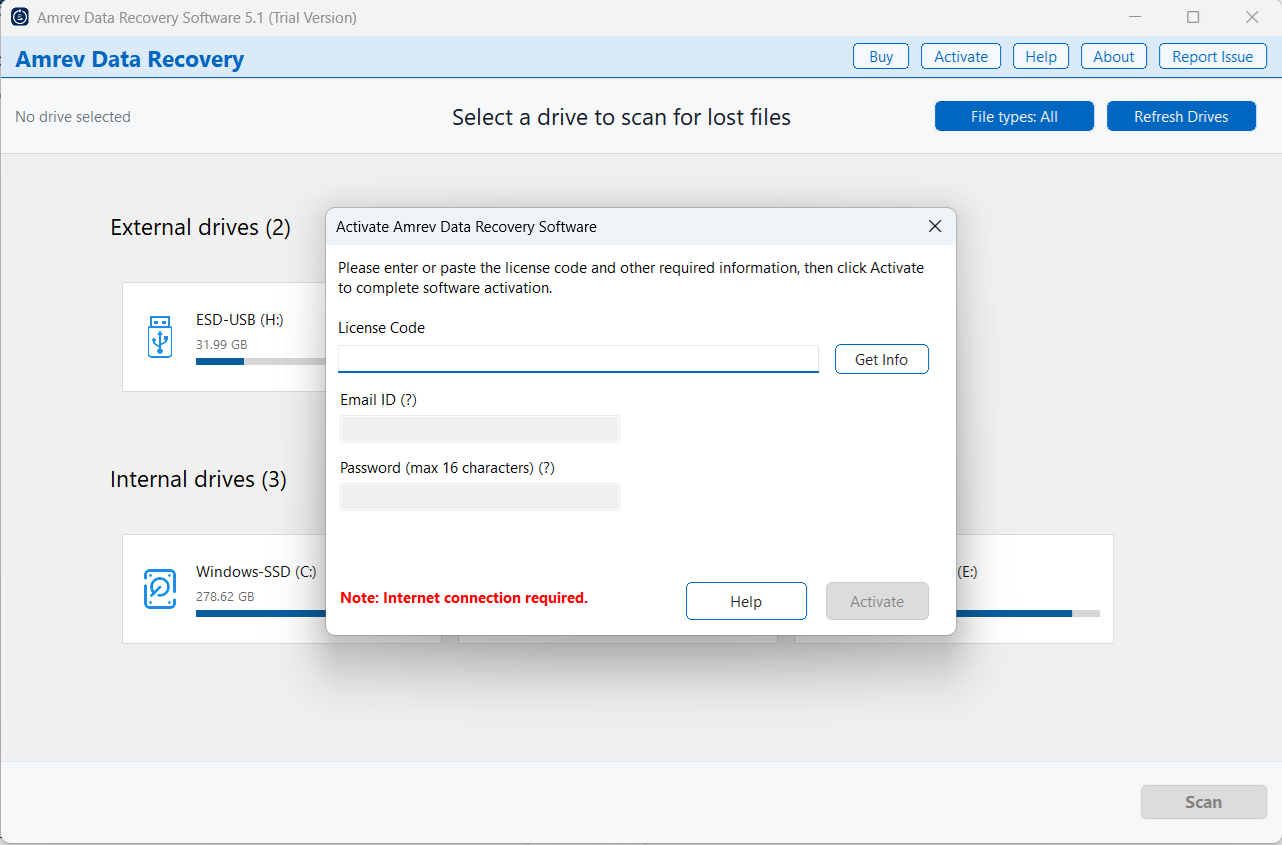
Task: Select the Windows-SSD (C:) drive label
Action: (x=256, y=572)
